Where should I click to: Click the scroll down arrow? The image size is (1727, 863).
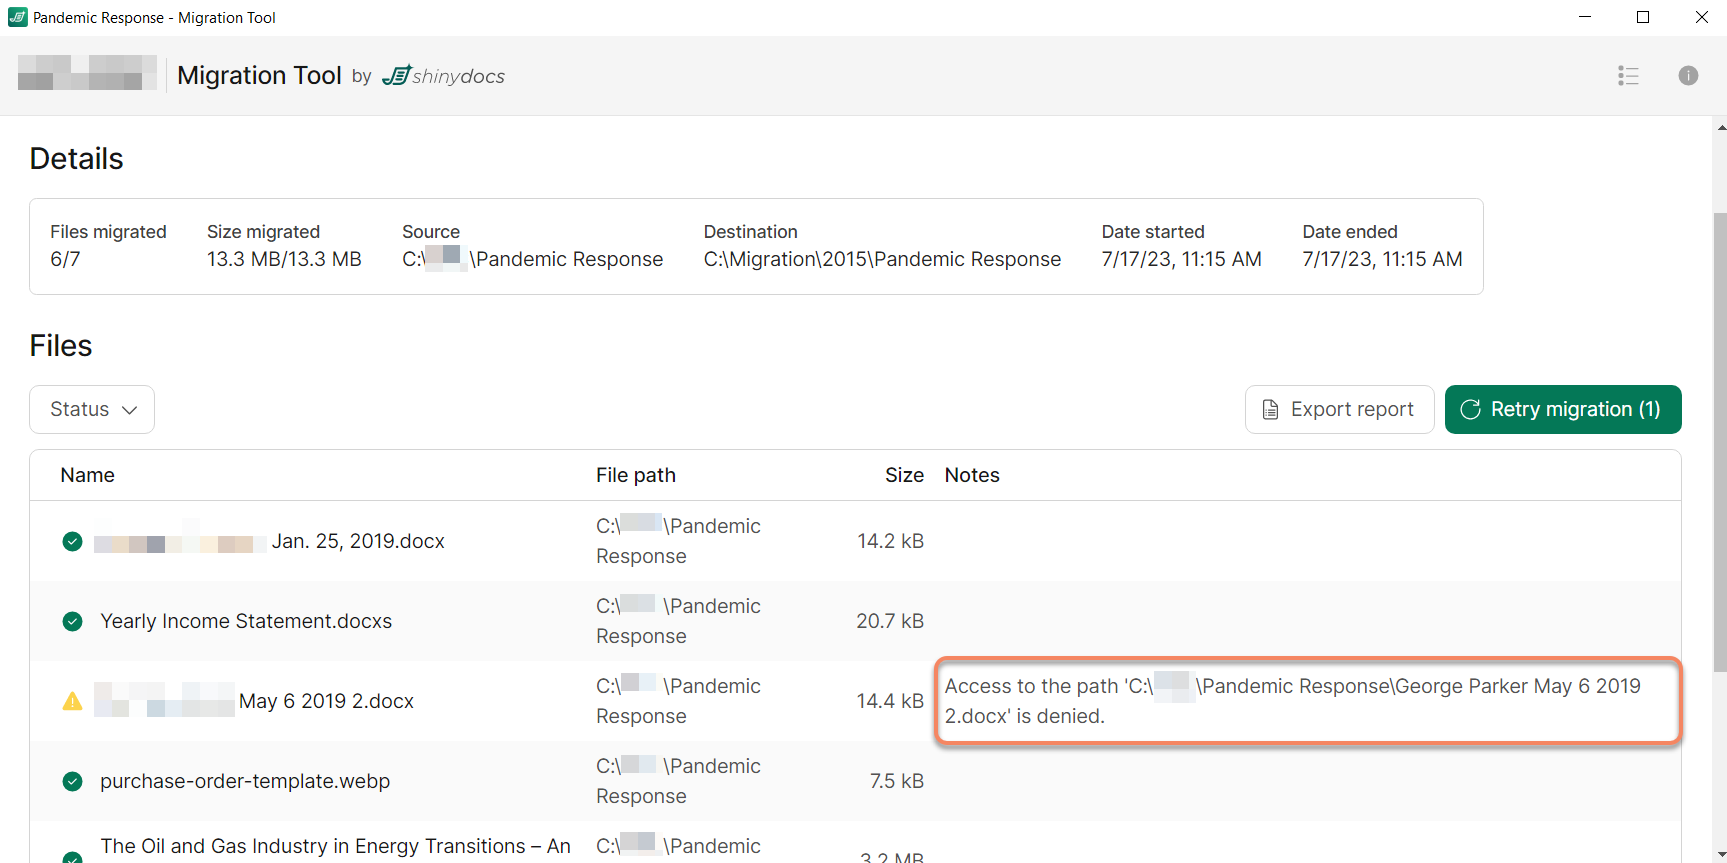click(x=1720, y=855)
